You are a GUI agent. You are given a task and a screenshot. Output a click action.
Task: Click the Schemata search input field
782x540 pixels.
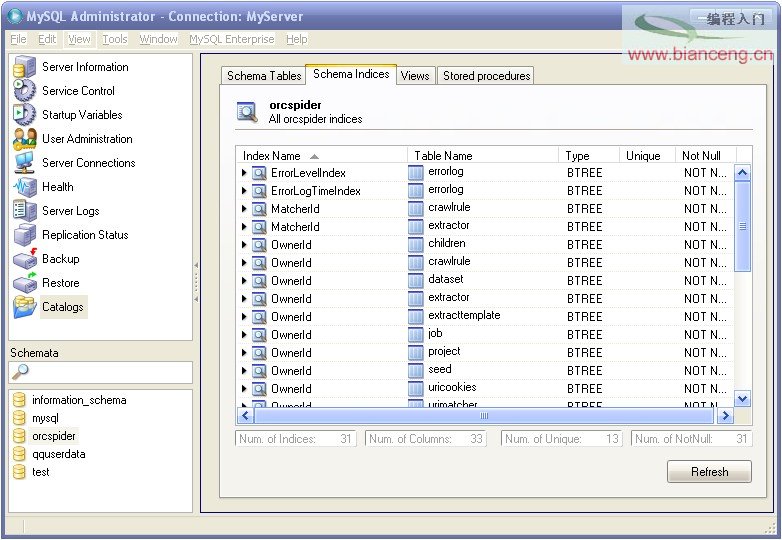101,372
